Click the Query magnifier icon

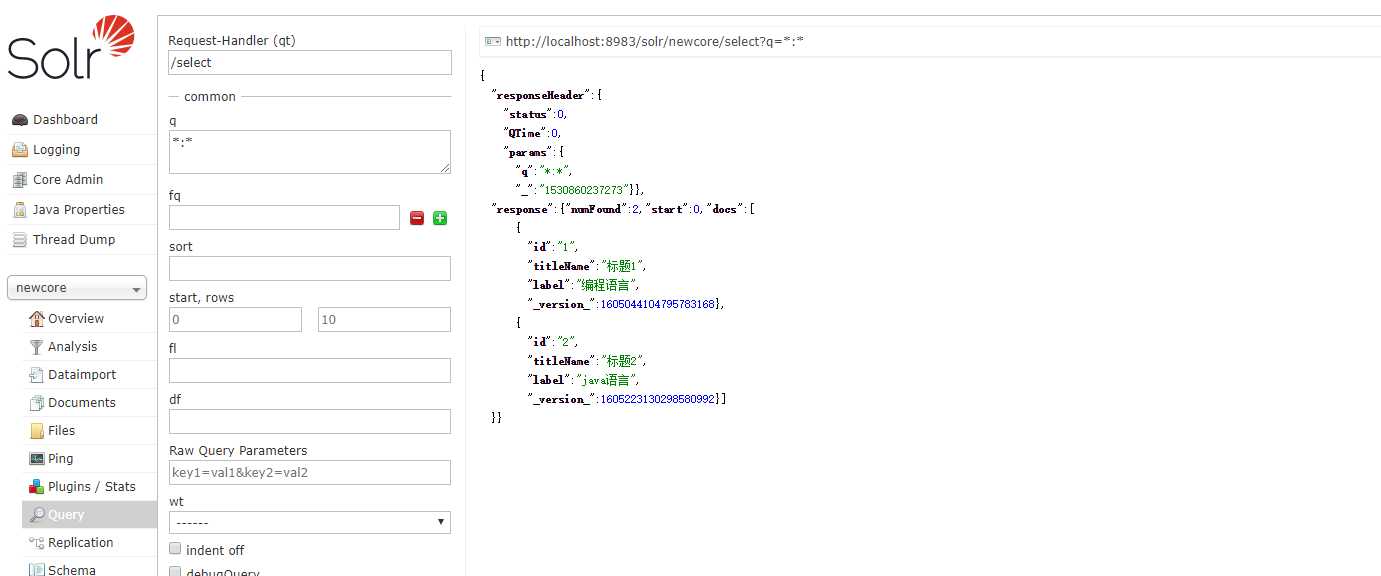pos(37,515)
